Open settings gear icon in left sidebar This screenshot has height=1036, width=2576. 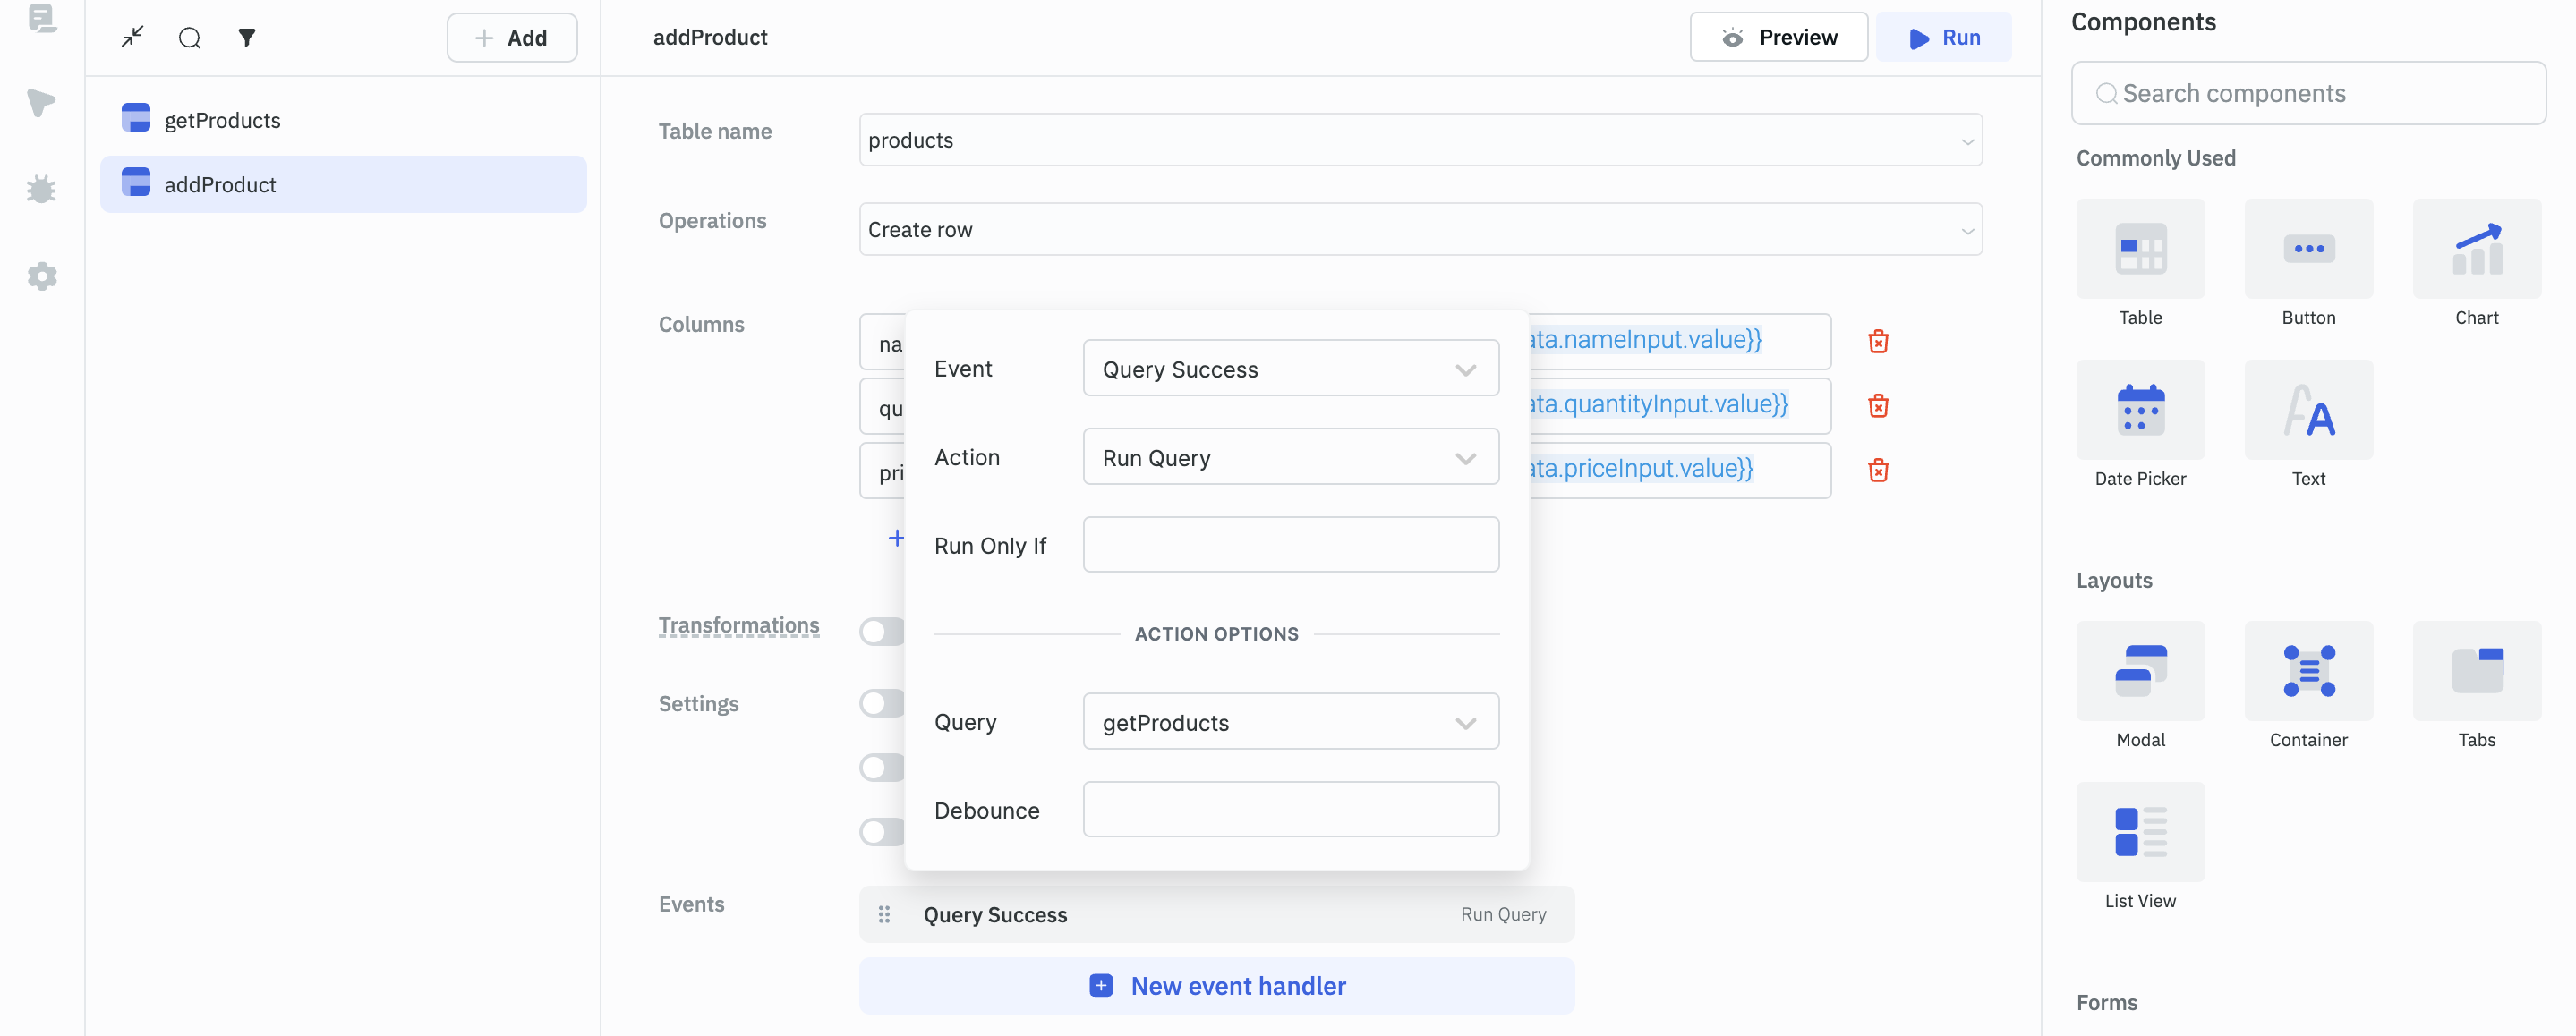(x=42, y=276)
